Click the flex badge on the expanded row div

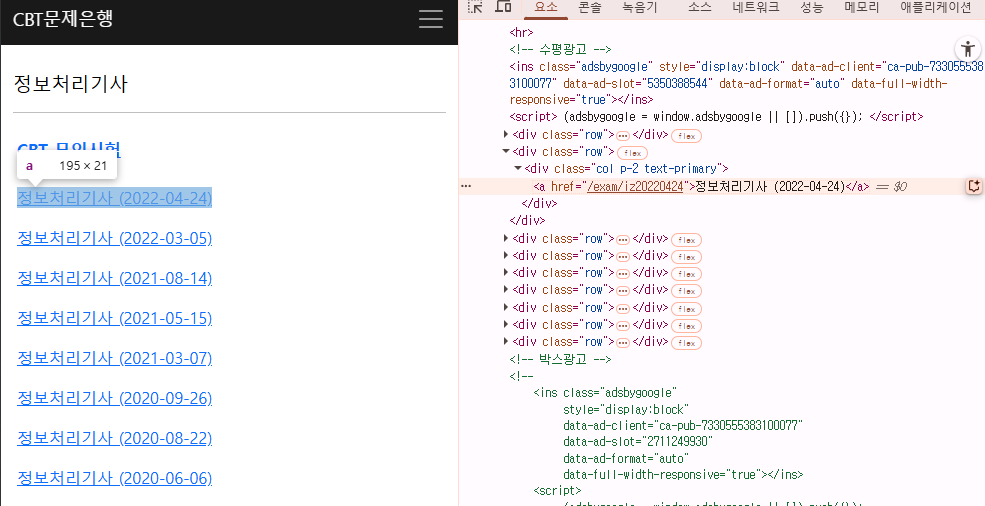(632, 153)
